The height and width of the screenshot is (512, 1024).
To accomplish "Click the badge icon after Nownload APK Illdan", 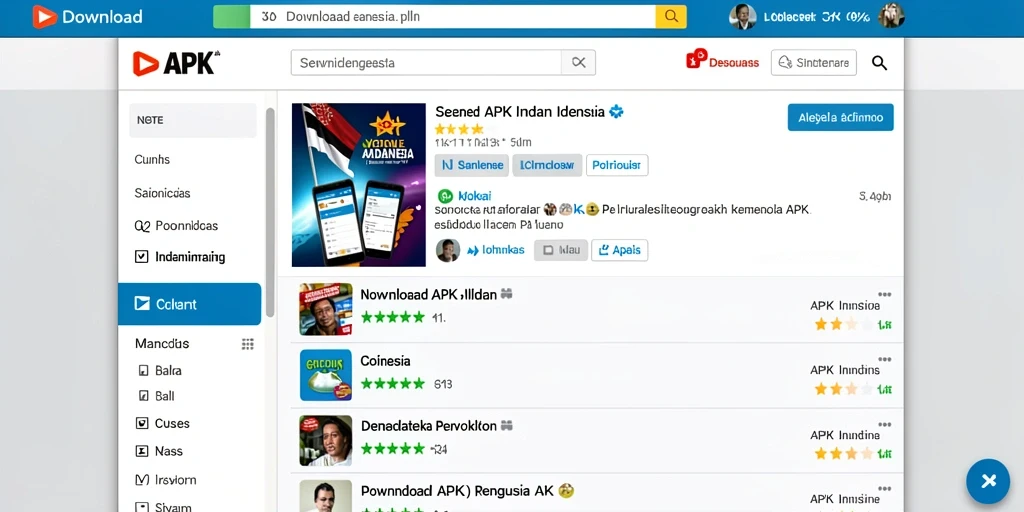I will (x=506, y=295).
